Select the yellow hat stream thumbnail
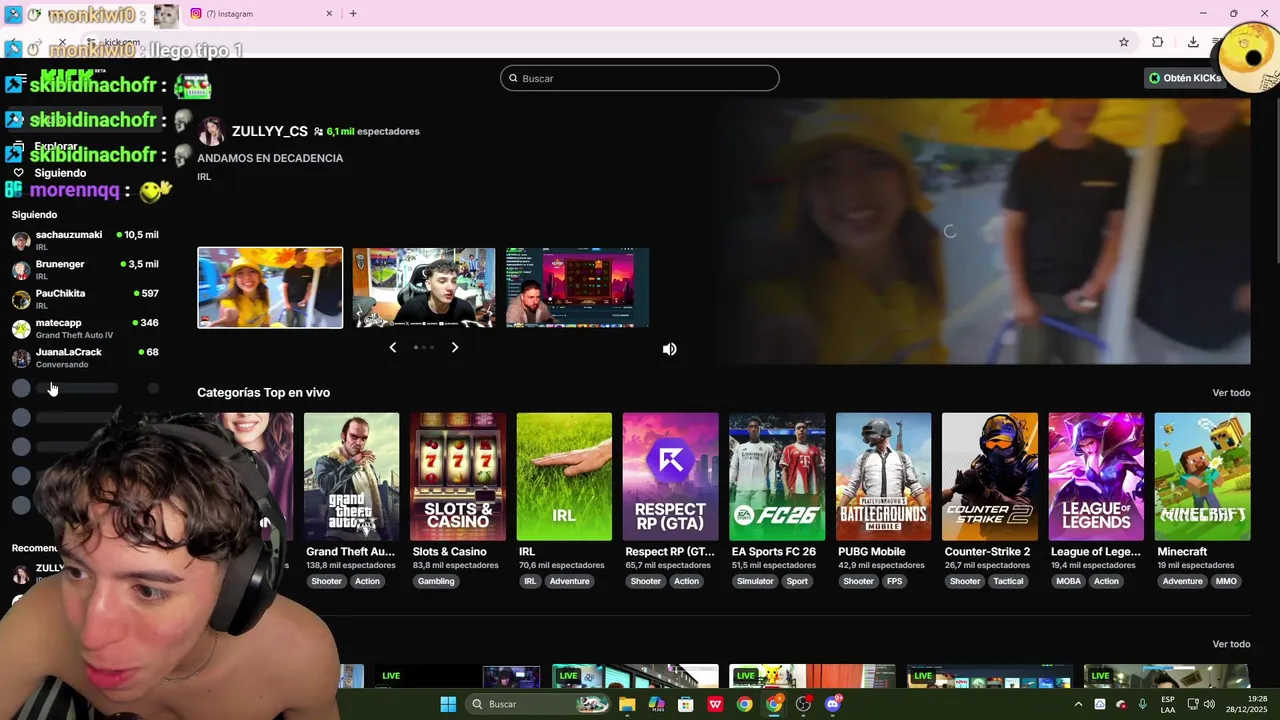 (x=270, y=288)
